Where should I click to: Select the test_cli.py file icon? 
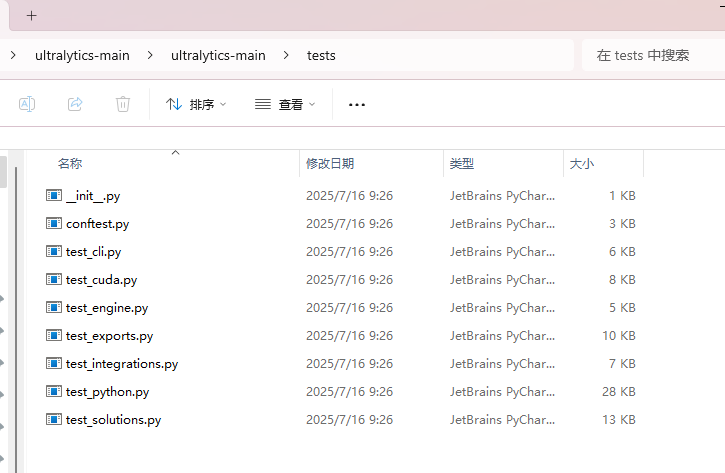54,252
